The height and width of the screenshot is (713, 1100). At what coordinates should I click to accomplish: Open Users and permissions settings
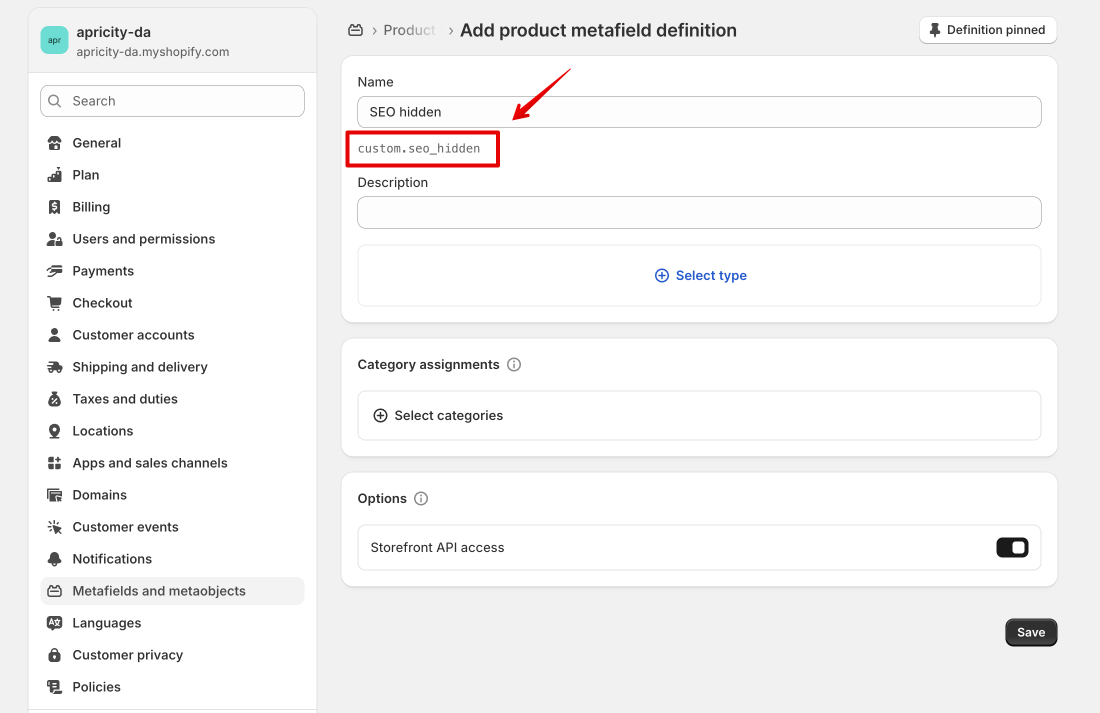coord(144,239)
